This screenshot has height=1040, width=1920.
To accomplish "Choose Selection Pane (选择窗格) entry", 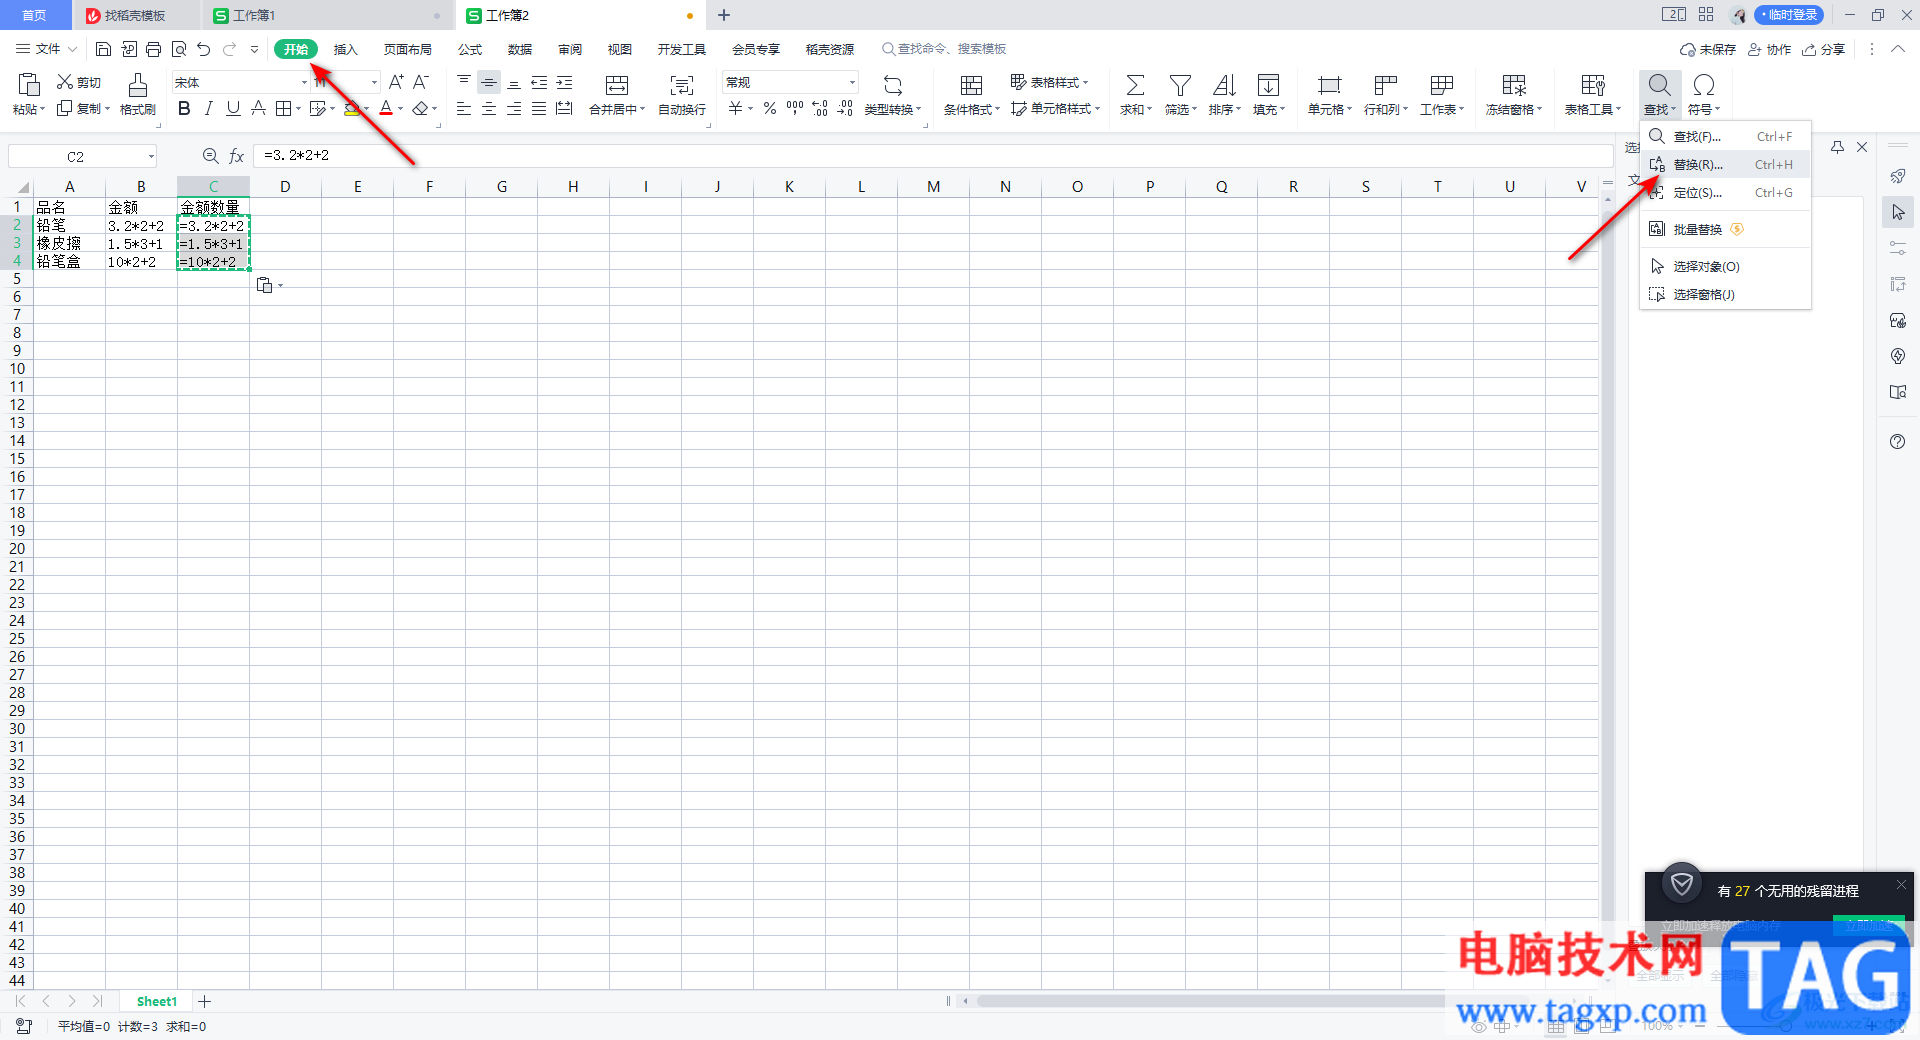I will tap(1725, 295).
